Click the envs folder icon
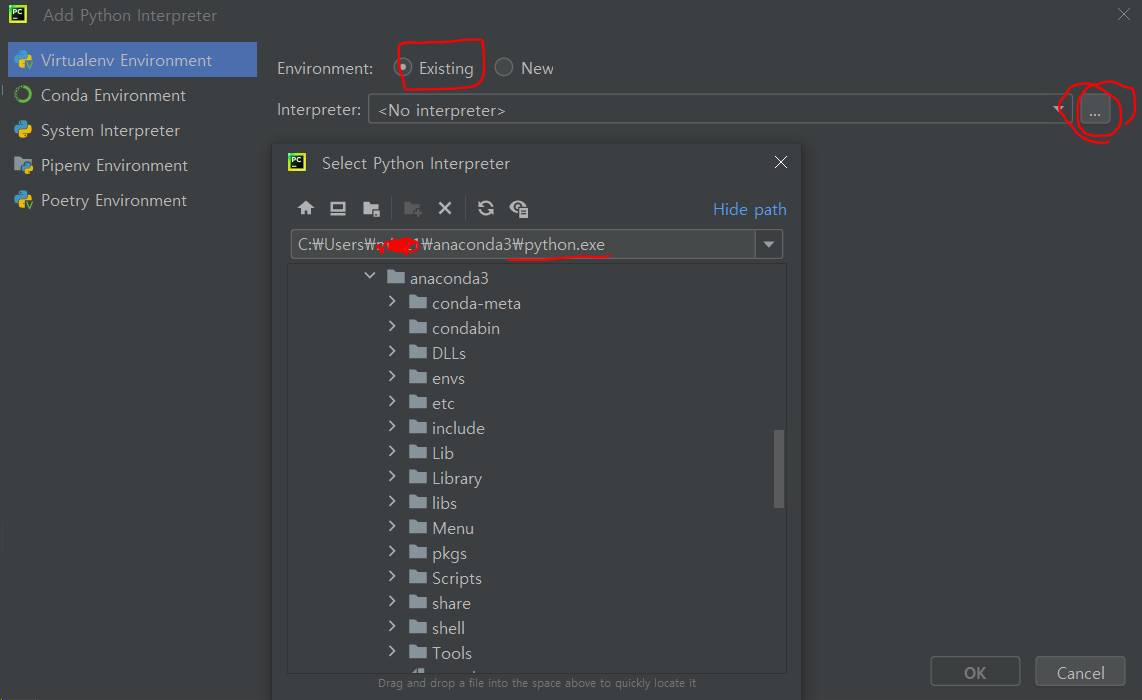 point(417,377)
